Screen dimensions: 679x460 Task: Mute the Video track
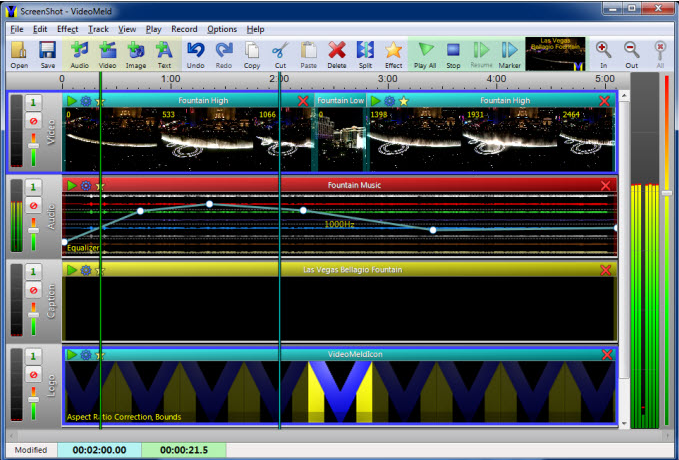click(32, 122)
